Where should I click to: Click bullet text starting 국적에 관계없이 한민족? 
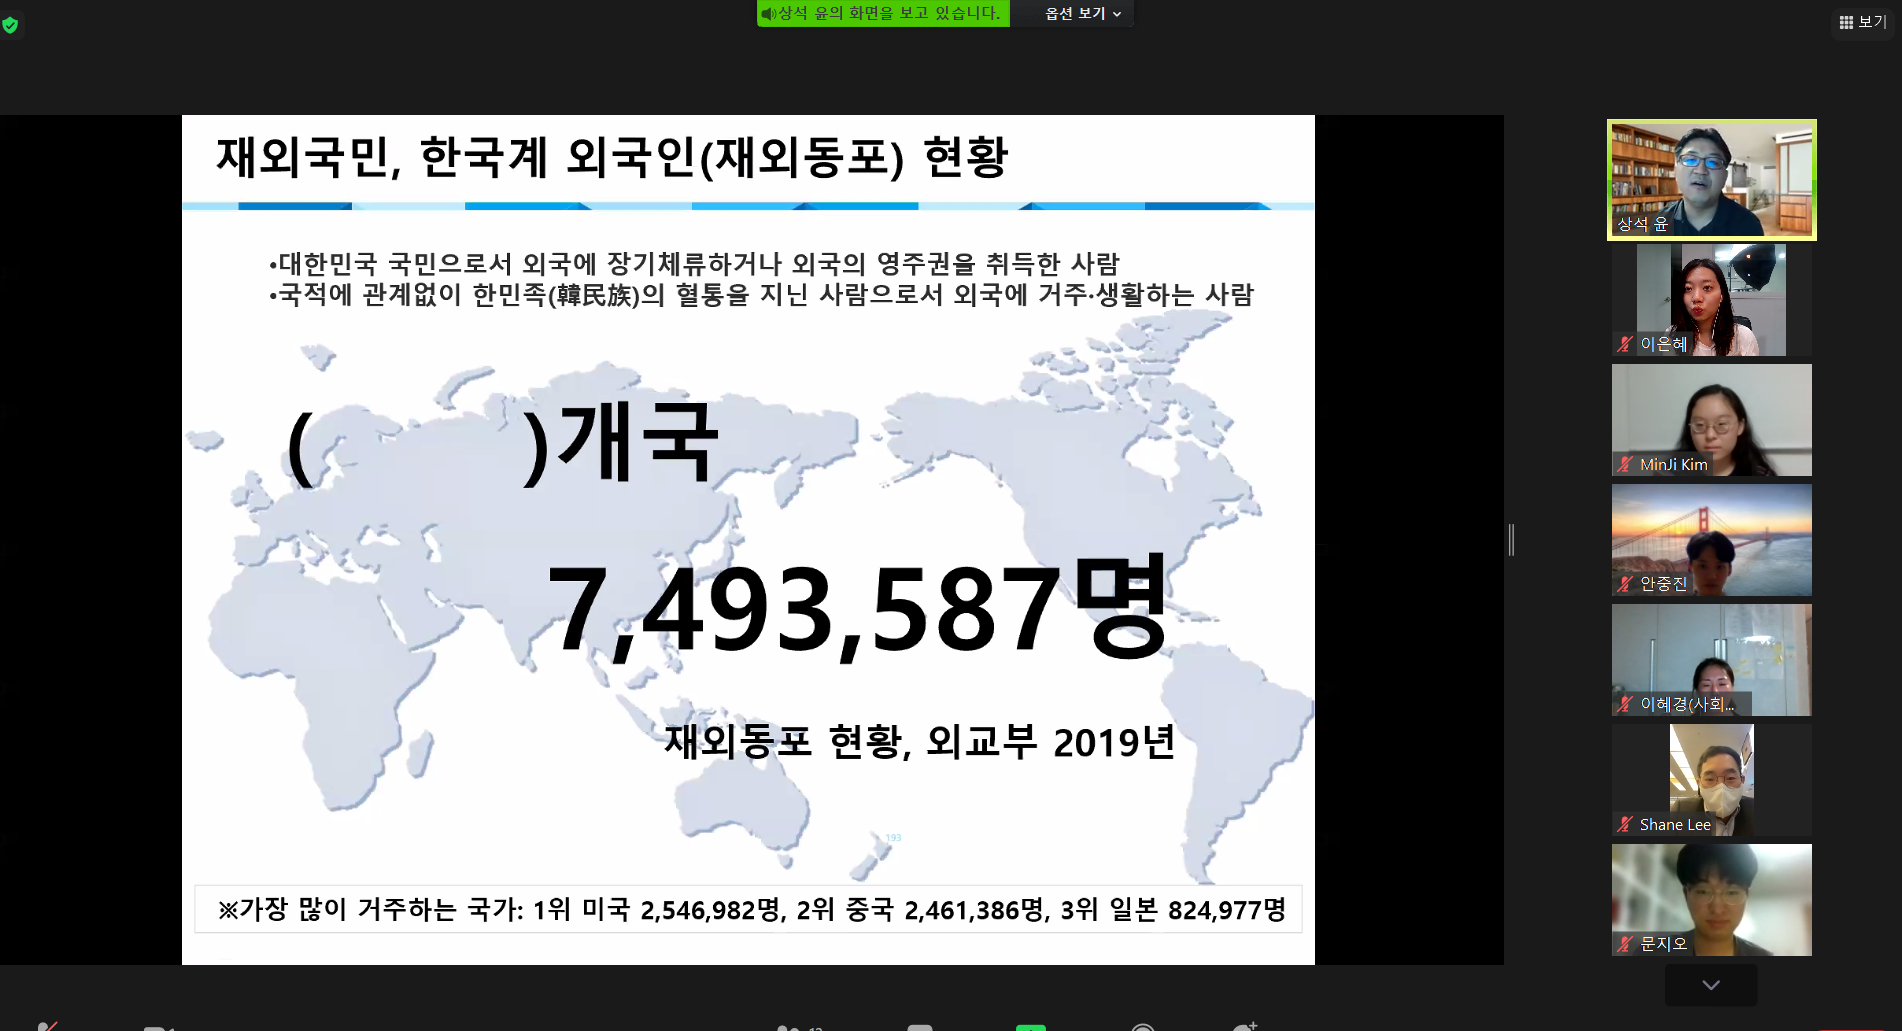pyautogui.click(x=761, y=295)
